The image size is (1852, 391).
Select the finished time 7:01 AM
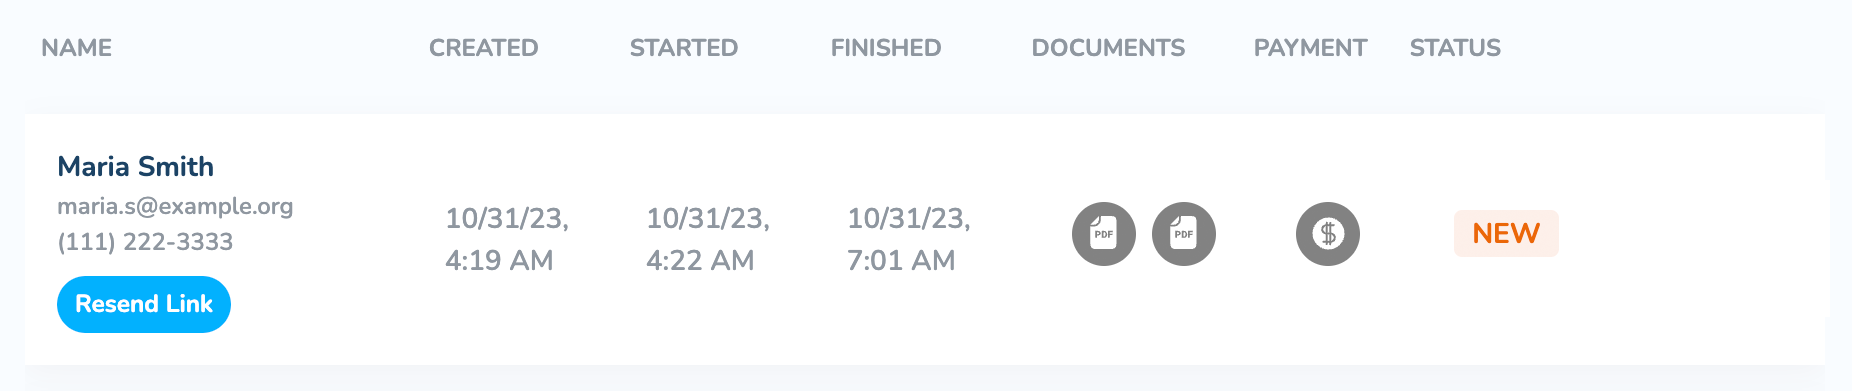[901, 260]
